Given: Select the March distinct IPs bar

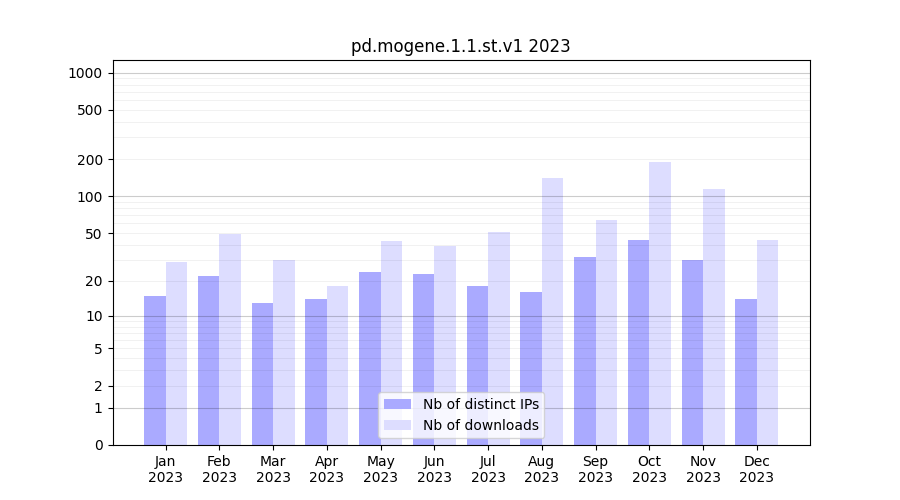Looking at the screenshot, I should [262, 373].
